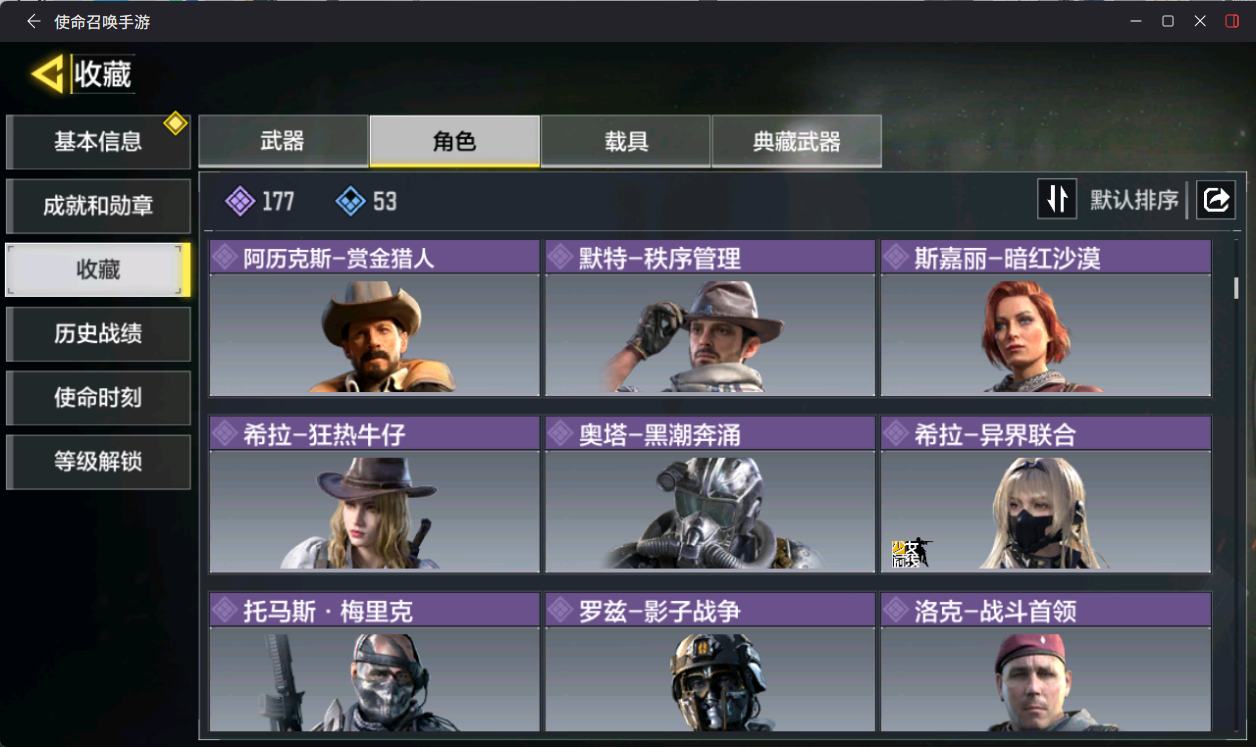Open 等级解锁 in the sidebar
Viewport: 1256px width, 747px height.
[x=98, y=462]
